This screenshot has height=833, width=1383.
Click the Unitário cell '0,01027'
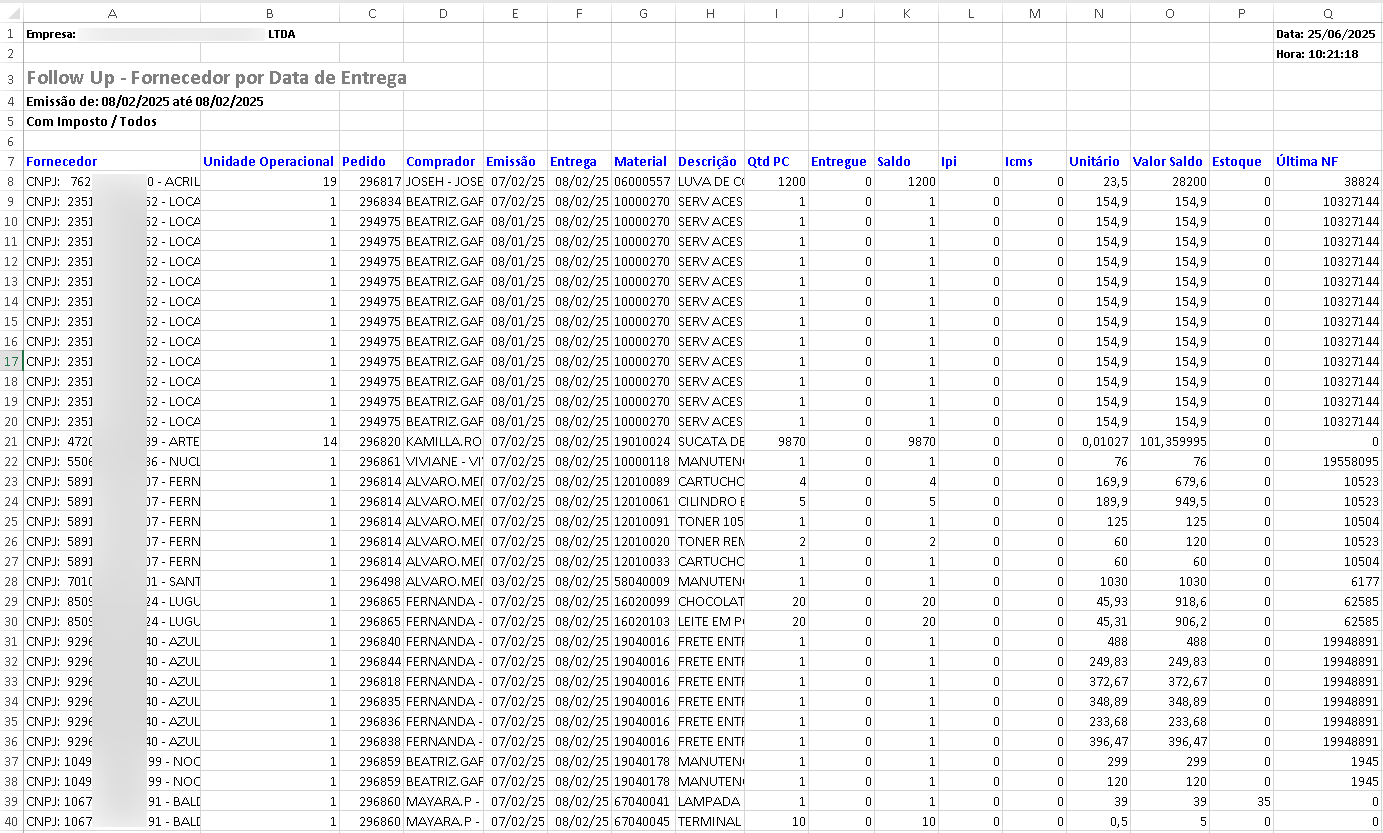[x=1098, y=441]
